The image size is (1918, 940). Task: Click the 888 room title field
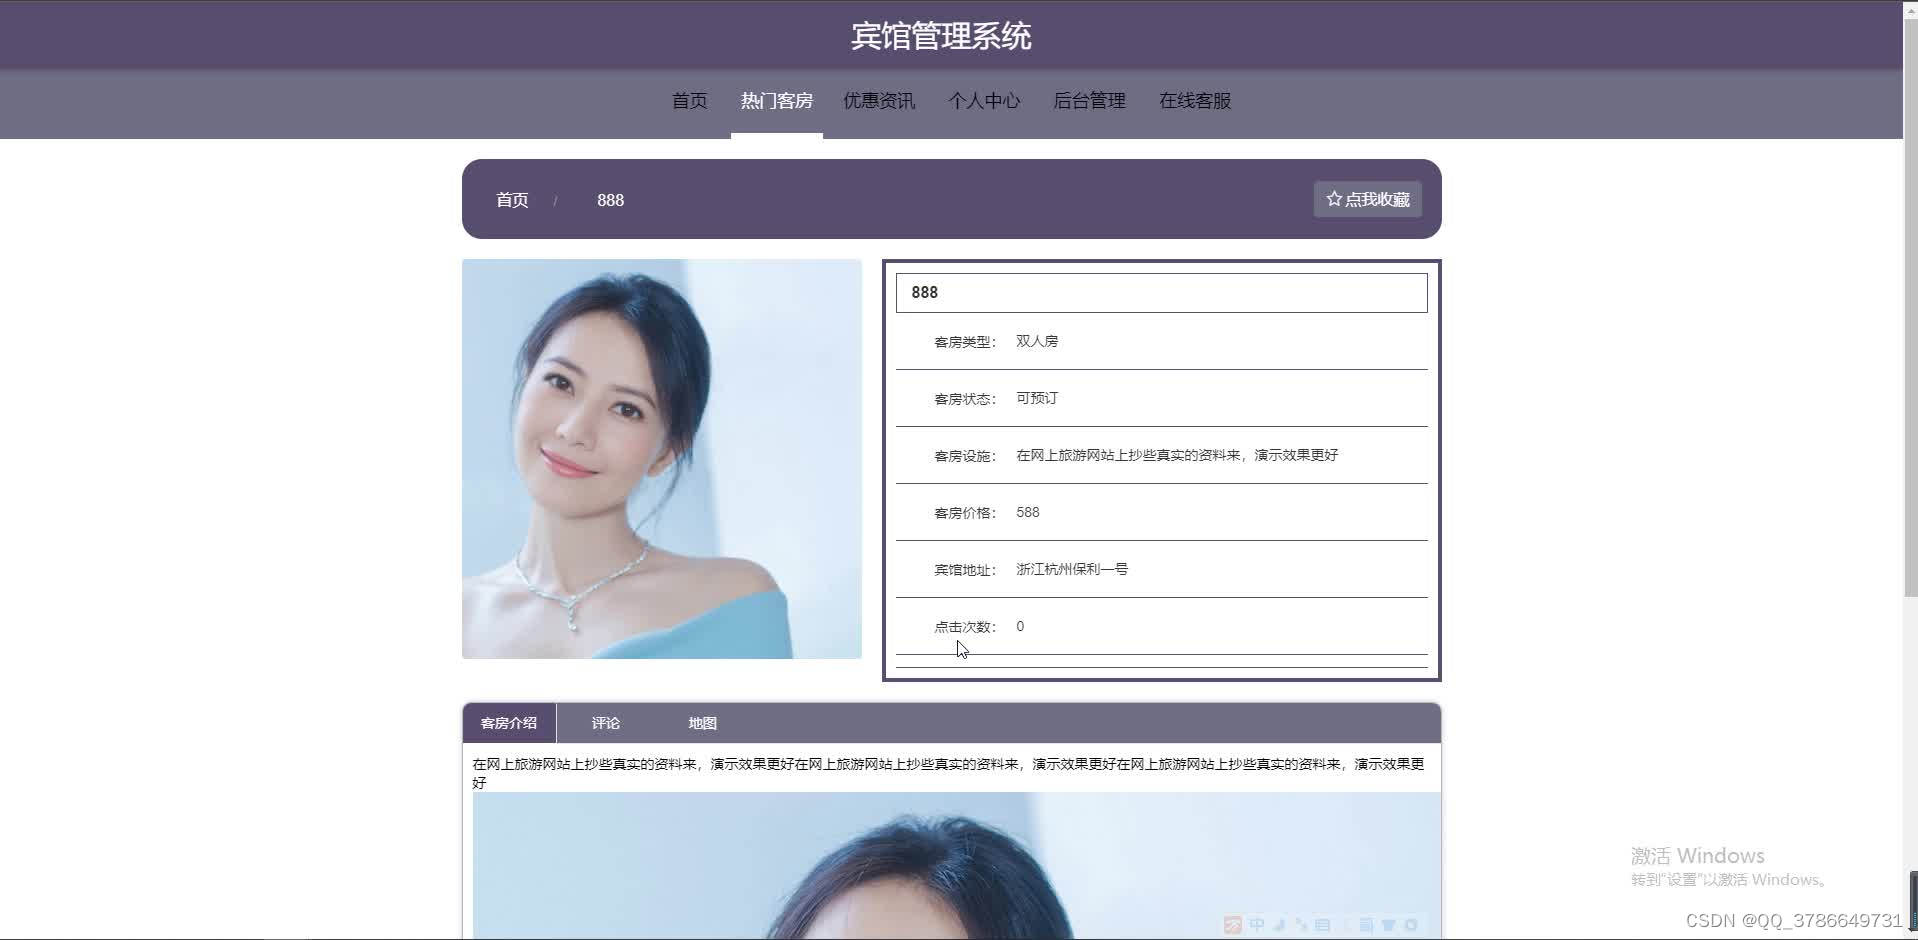tap(1161, 293)
